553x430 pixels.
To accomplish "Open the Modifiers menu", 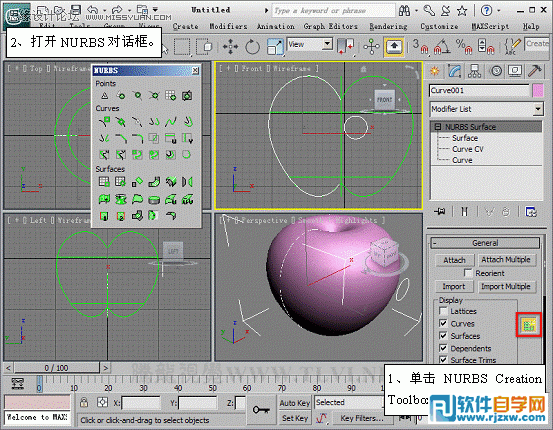I will pyautogui.click(x=228, y=26).
